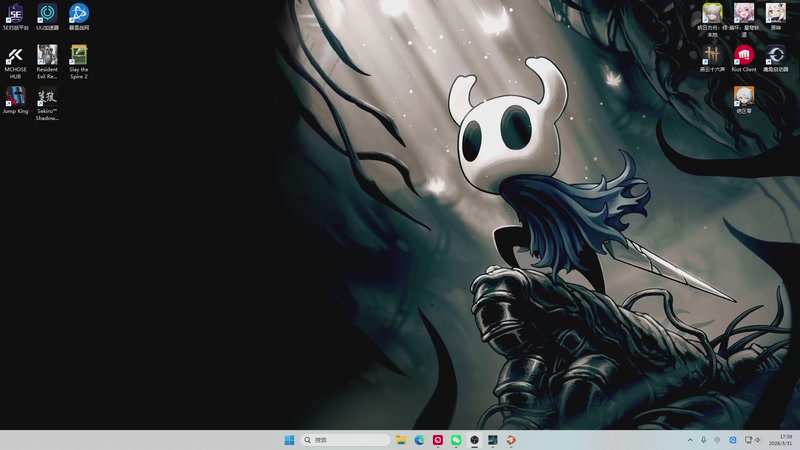
Task: Open the Riot Client shortcut
Action: click(744, 59)
